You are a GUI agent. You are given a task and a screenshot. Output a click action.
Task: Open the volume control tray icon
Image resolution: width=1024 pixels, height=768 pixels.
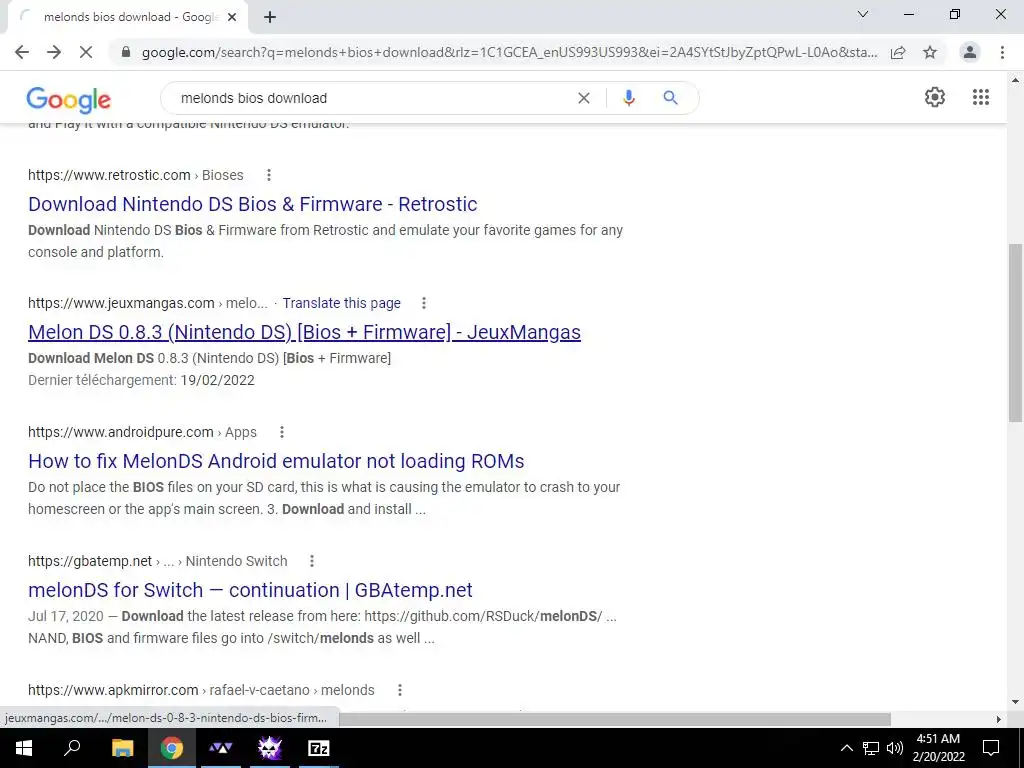[x=895, y=748]
